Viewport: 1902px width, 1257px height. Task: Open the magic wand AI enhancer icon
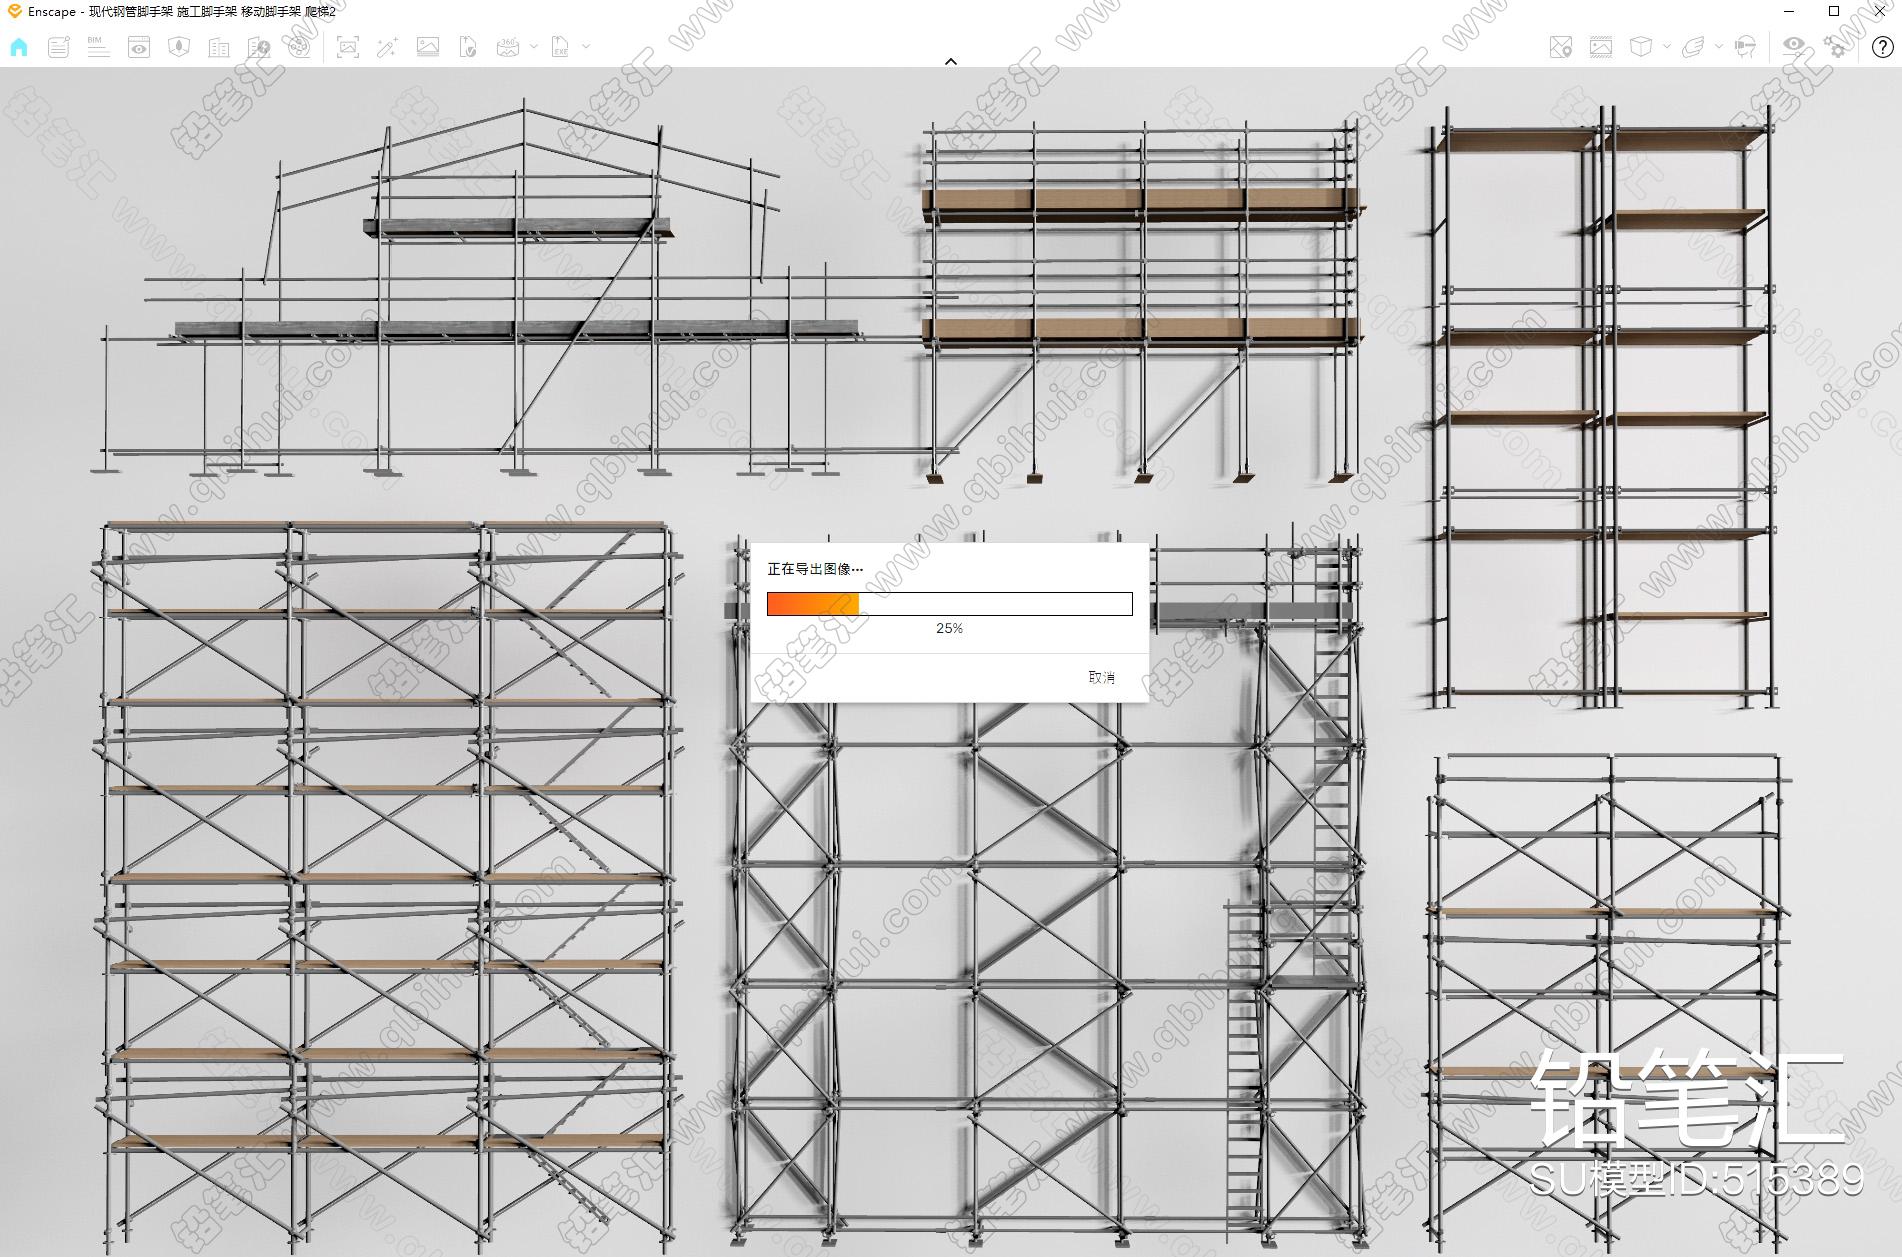tap(388, 47)
